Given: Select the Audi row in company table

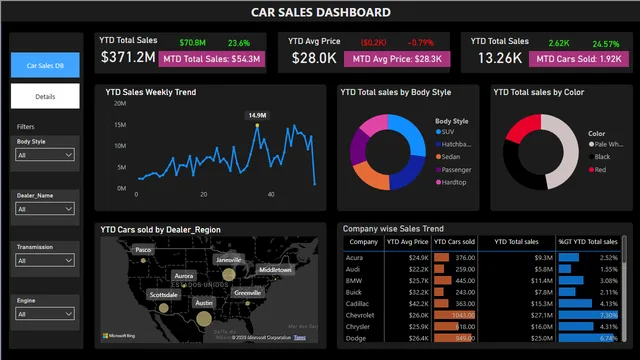Looking at the screenshot, I should point(482,269).
